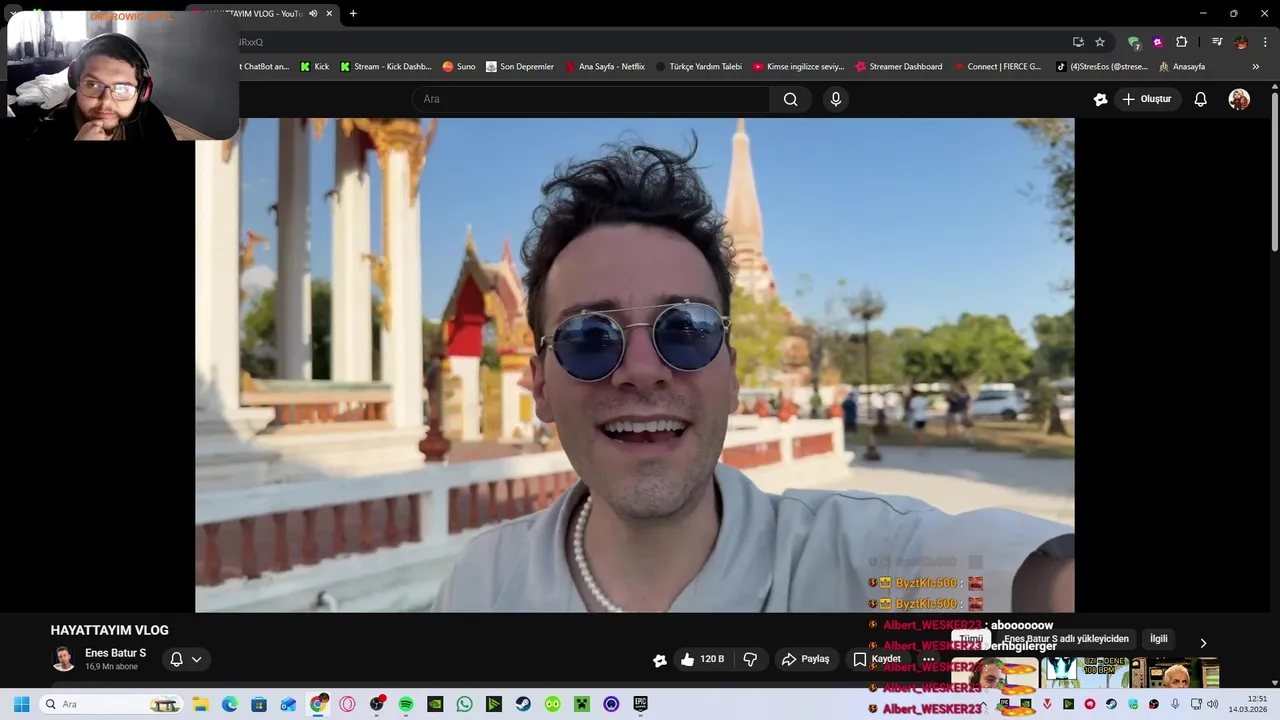Open the Son Depremler bookmark
1280x720 pixels.
tap(520, 67)
